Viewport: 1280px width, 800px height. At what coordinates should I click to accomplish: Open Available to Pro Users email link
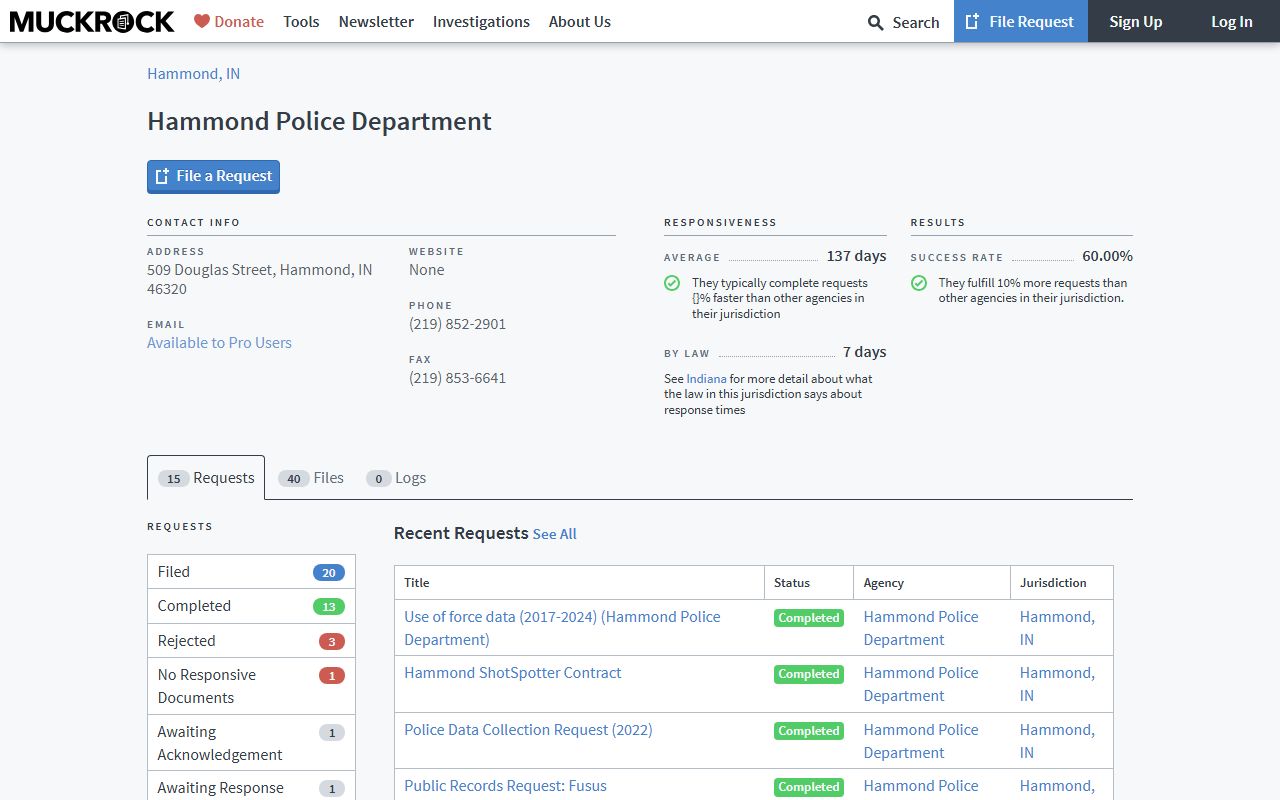(x=219, y=342)
